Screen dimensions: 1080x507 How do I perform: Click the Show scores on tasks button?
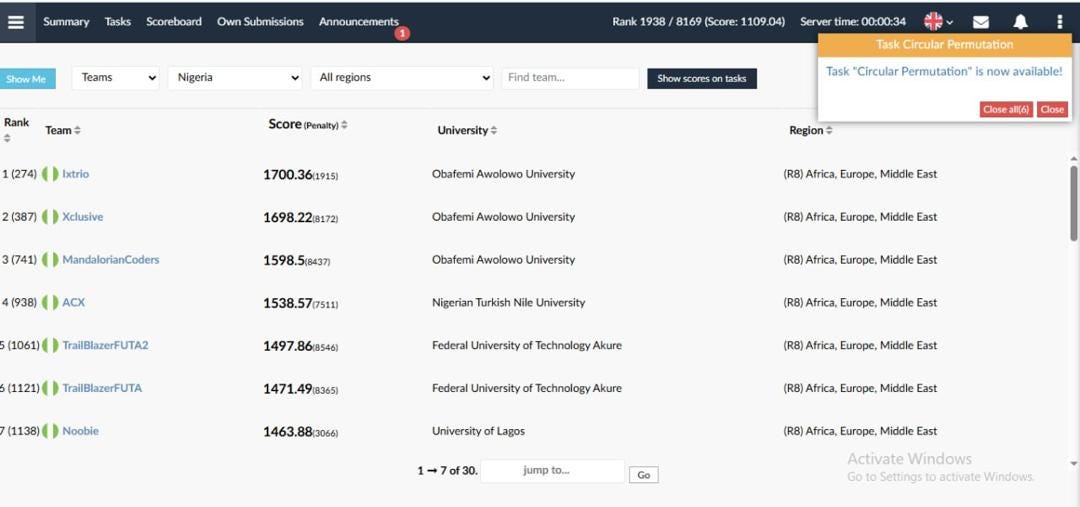click(702, 79)
